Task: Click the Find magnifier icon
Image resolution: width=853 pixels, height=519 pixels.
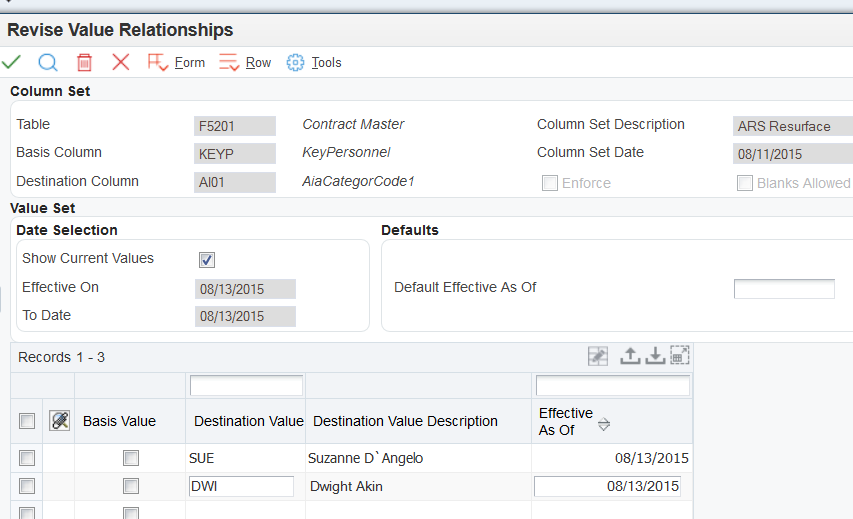Action: click(47, 62)
